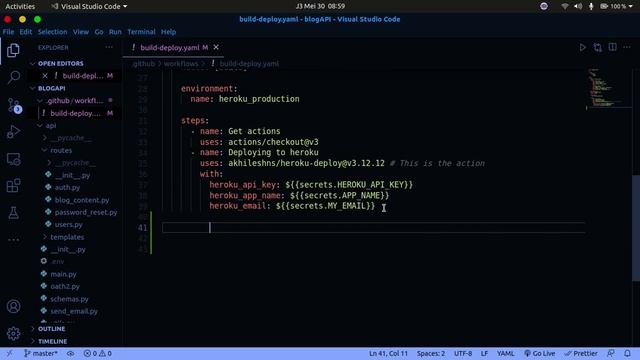Image resolution: width=640 pixels, height=360 pixels.
Task: Click the master branch indicator
Action: [x=40, y=353]
